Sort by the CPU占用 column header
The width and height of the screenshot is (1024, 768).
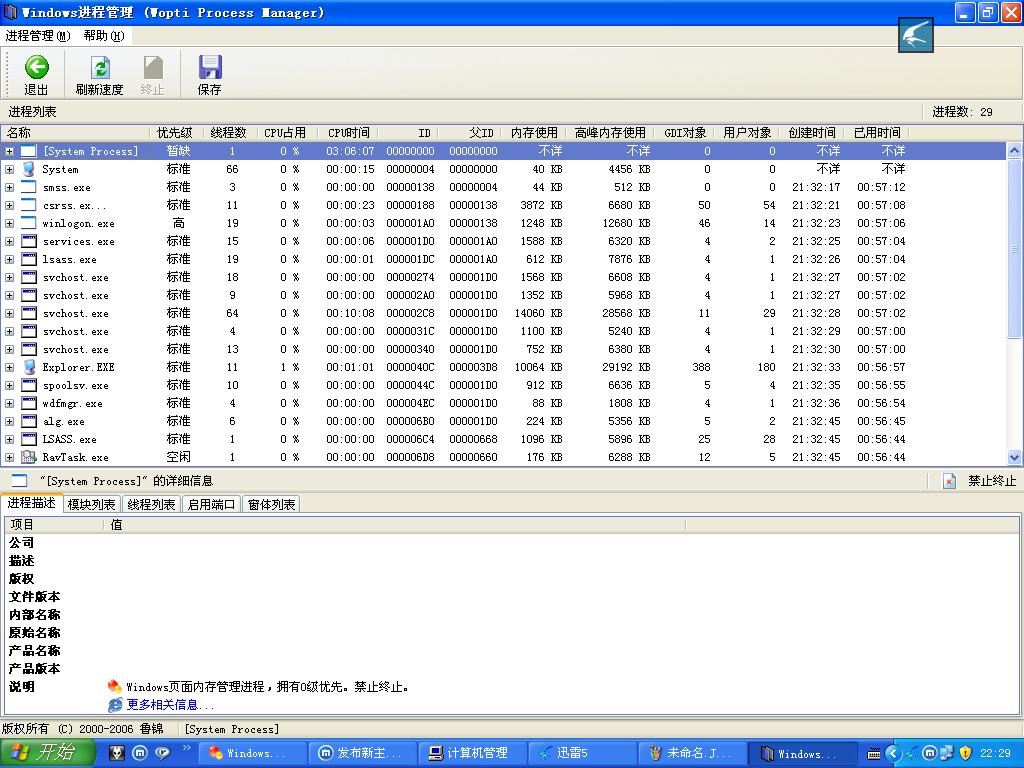pos(285,133)
